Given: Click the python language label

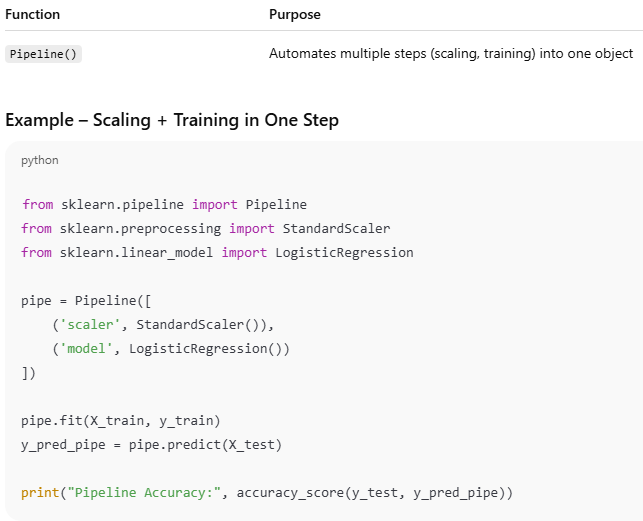Looking at the screenshot, I should point(40,160).
